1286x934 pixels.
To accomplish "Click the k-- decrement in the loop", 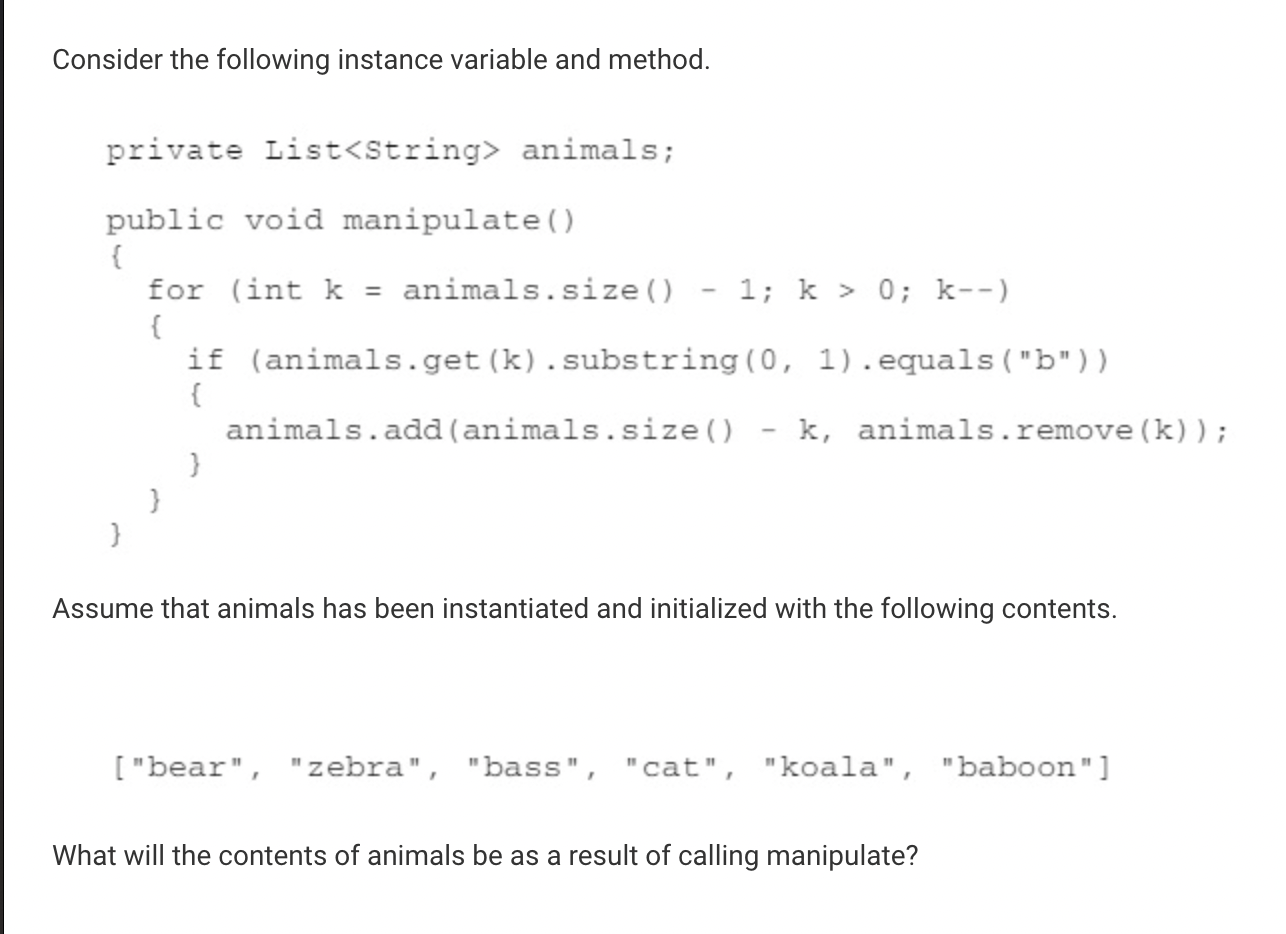I will pyautogui.click(x=966, y=291).
